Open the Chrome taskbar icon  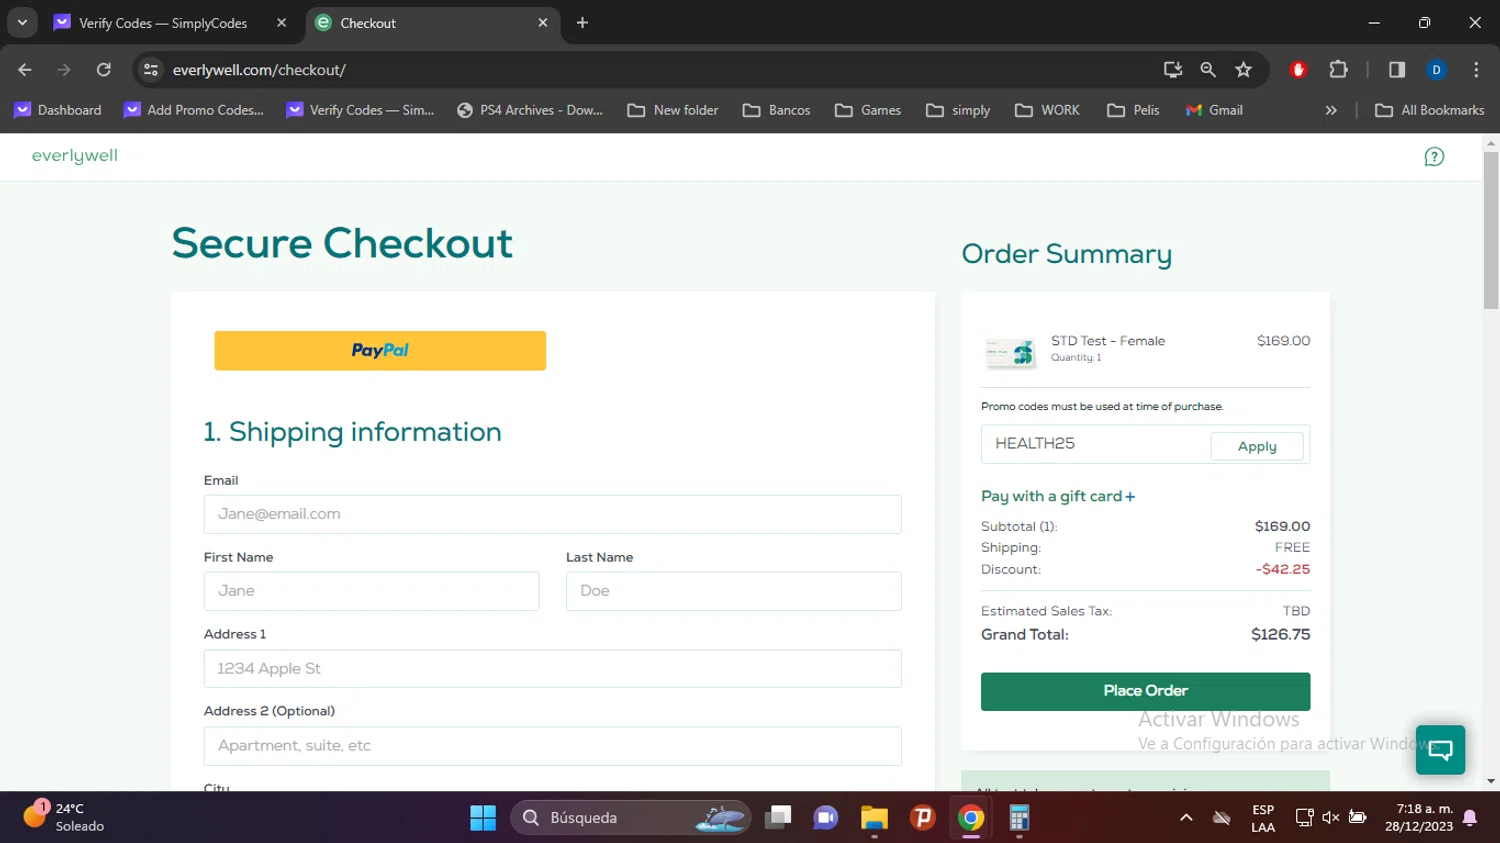tap(971, 818)
